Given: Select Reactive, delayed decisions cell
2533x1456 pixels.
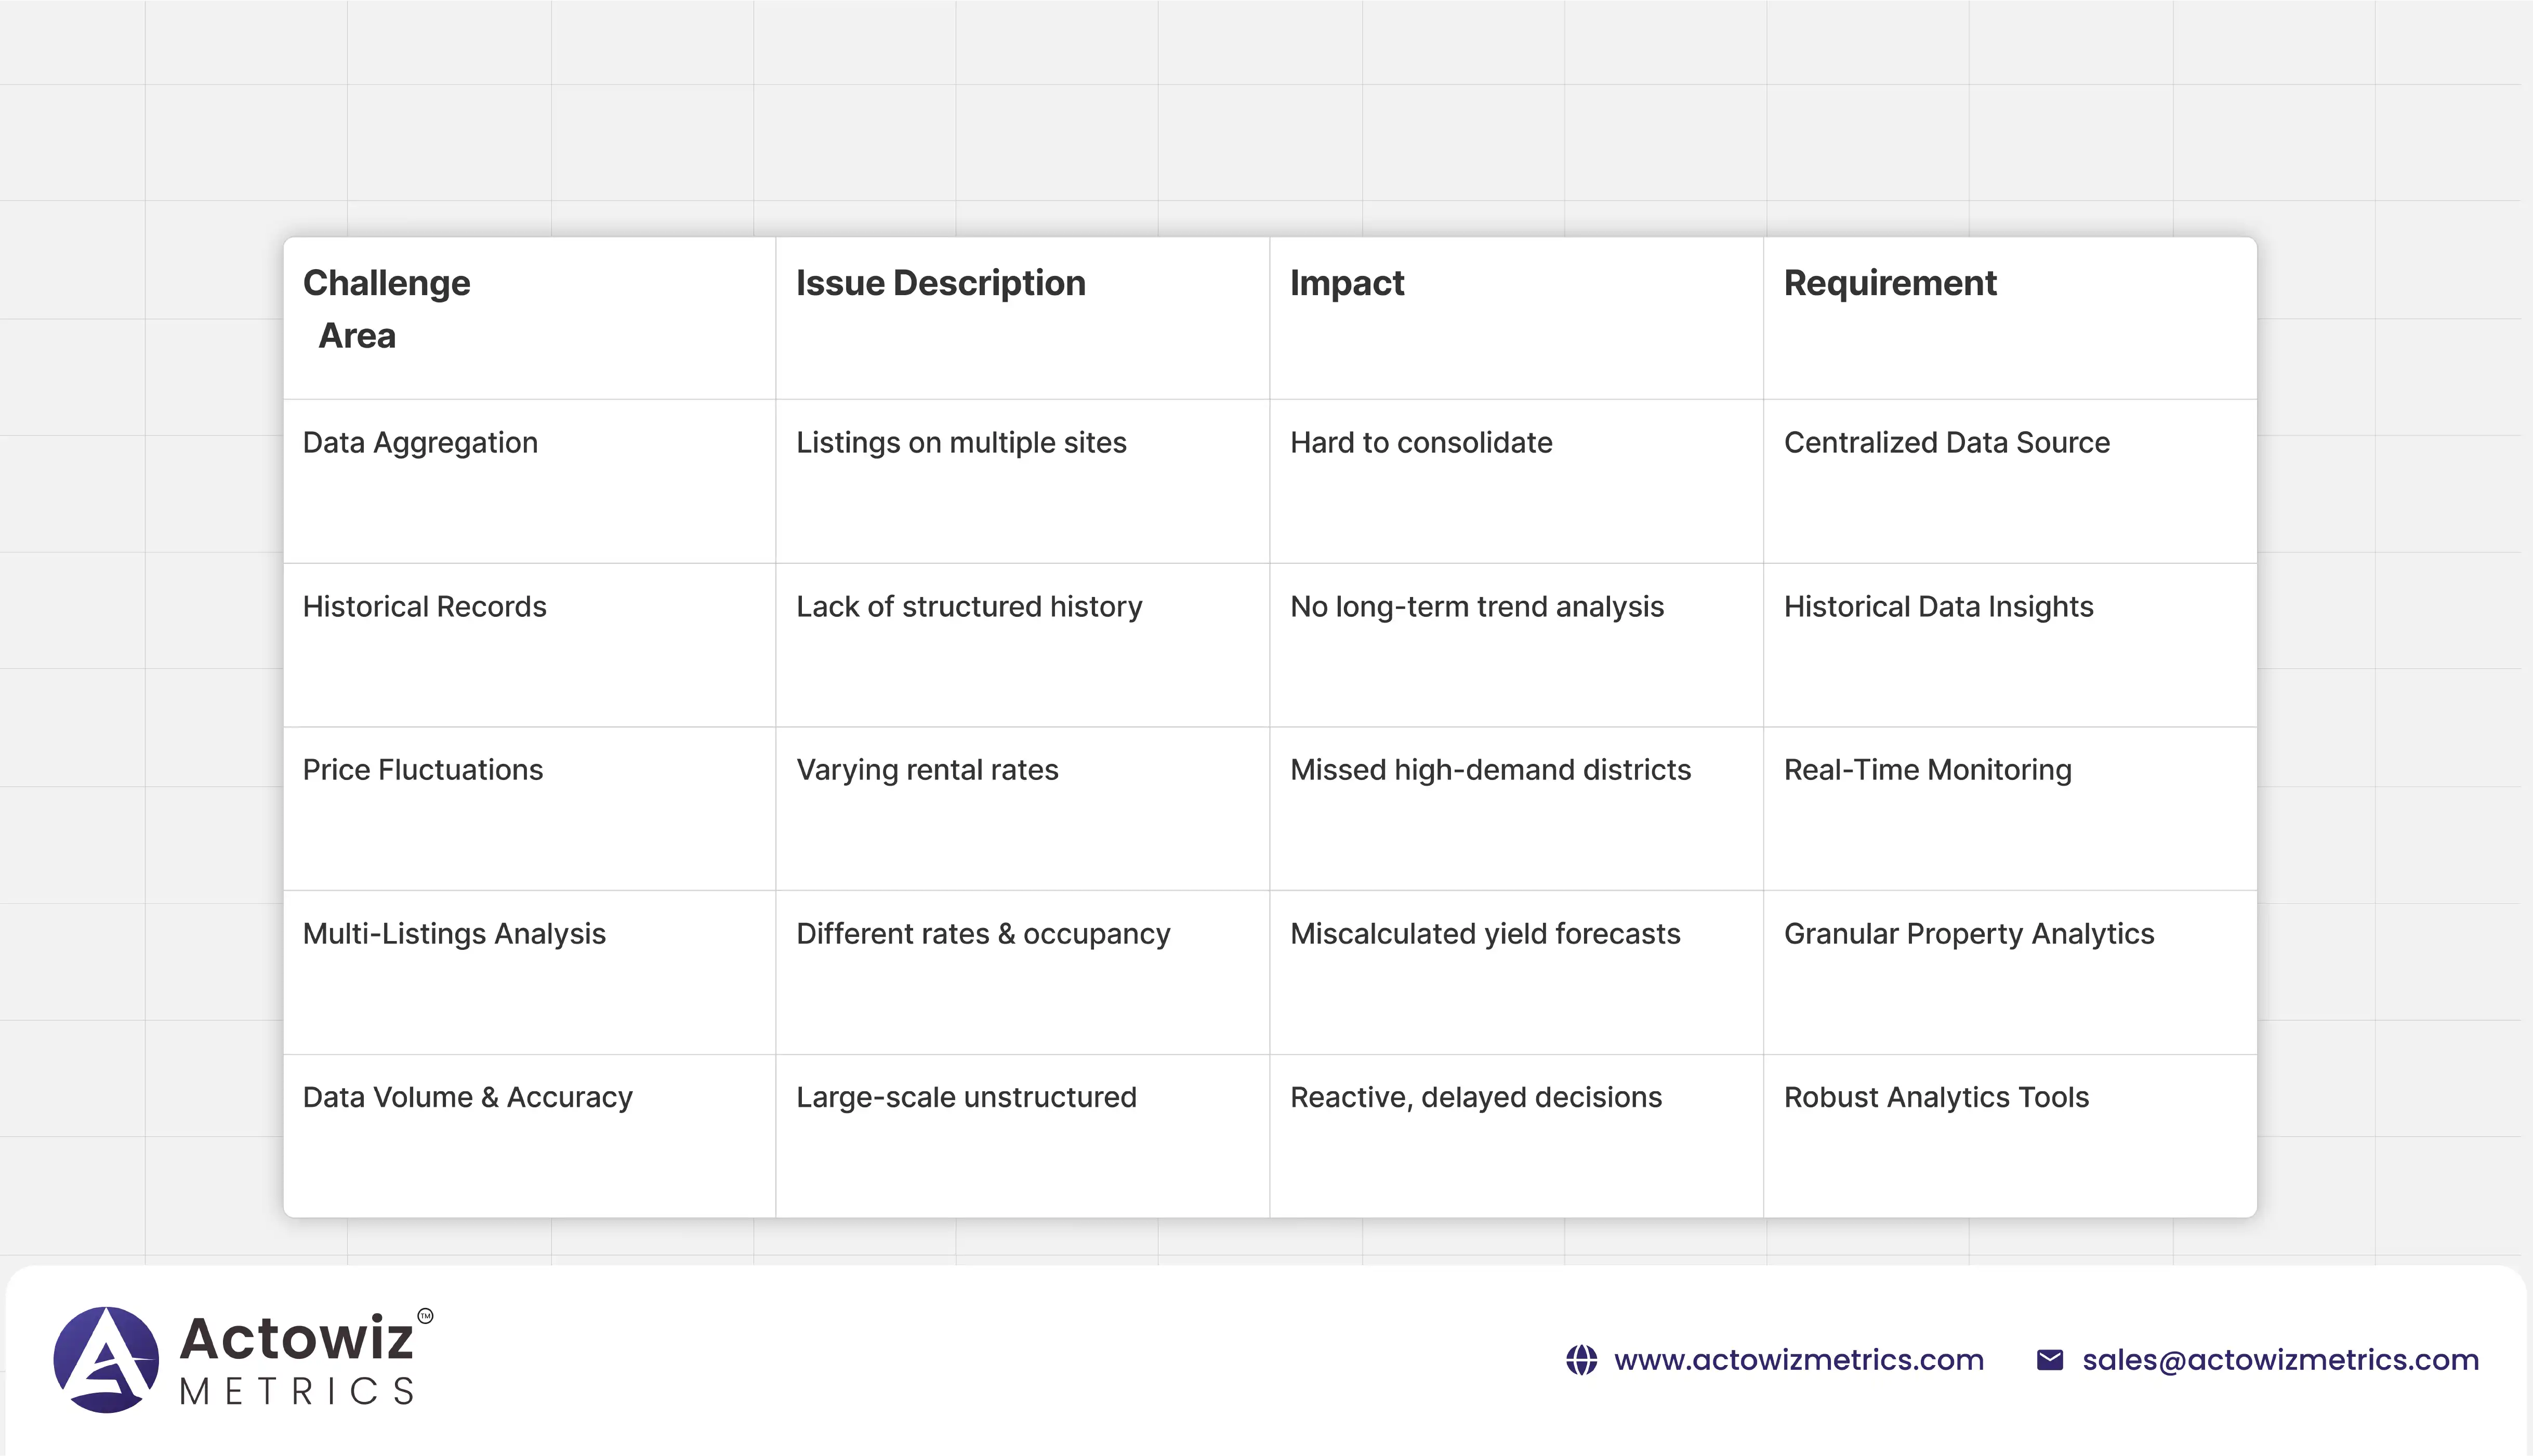Looking at the screenshot, I should (1475, 1097).
